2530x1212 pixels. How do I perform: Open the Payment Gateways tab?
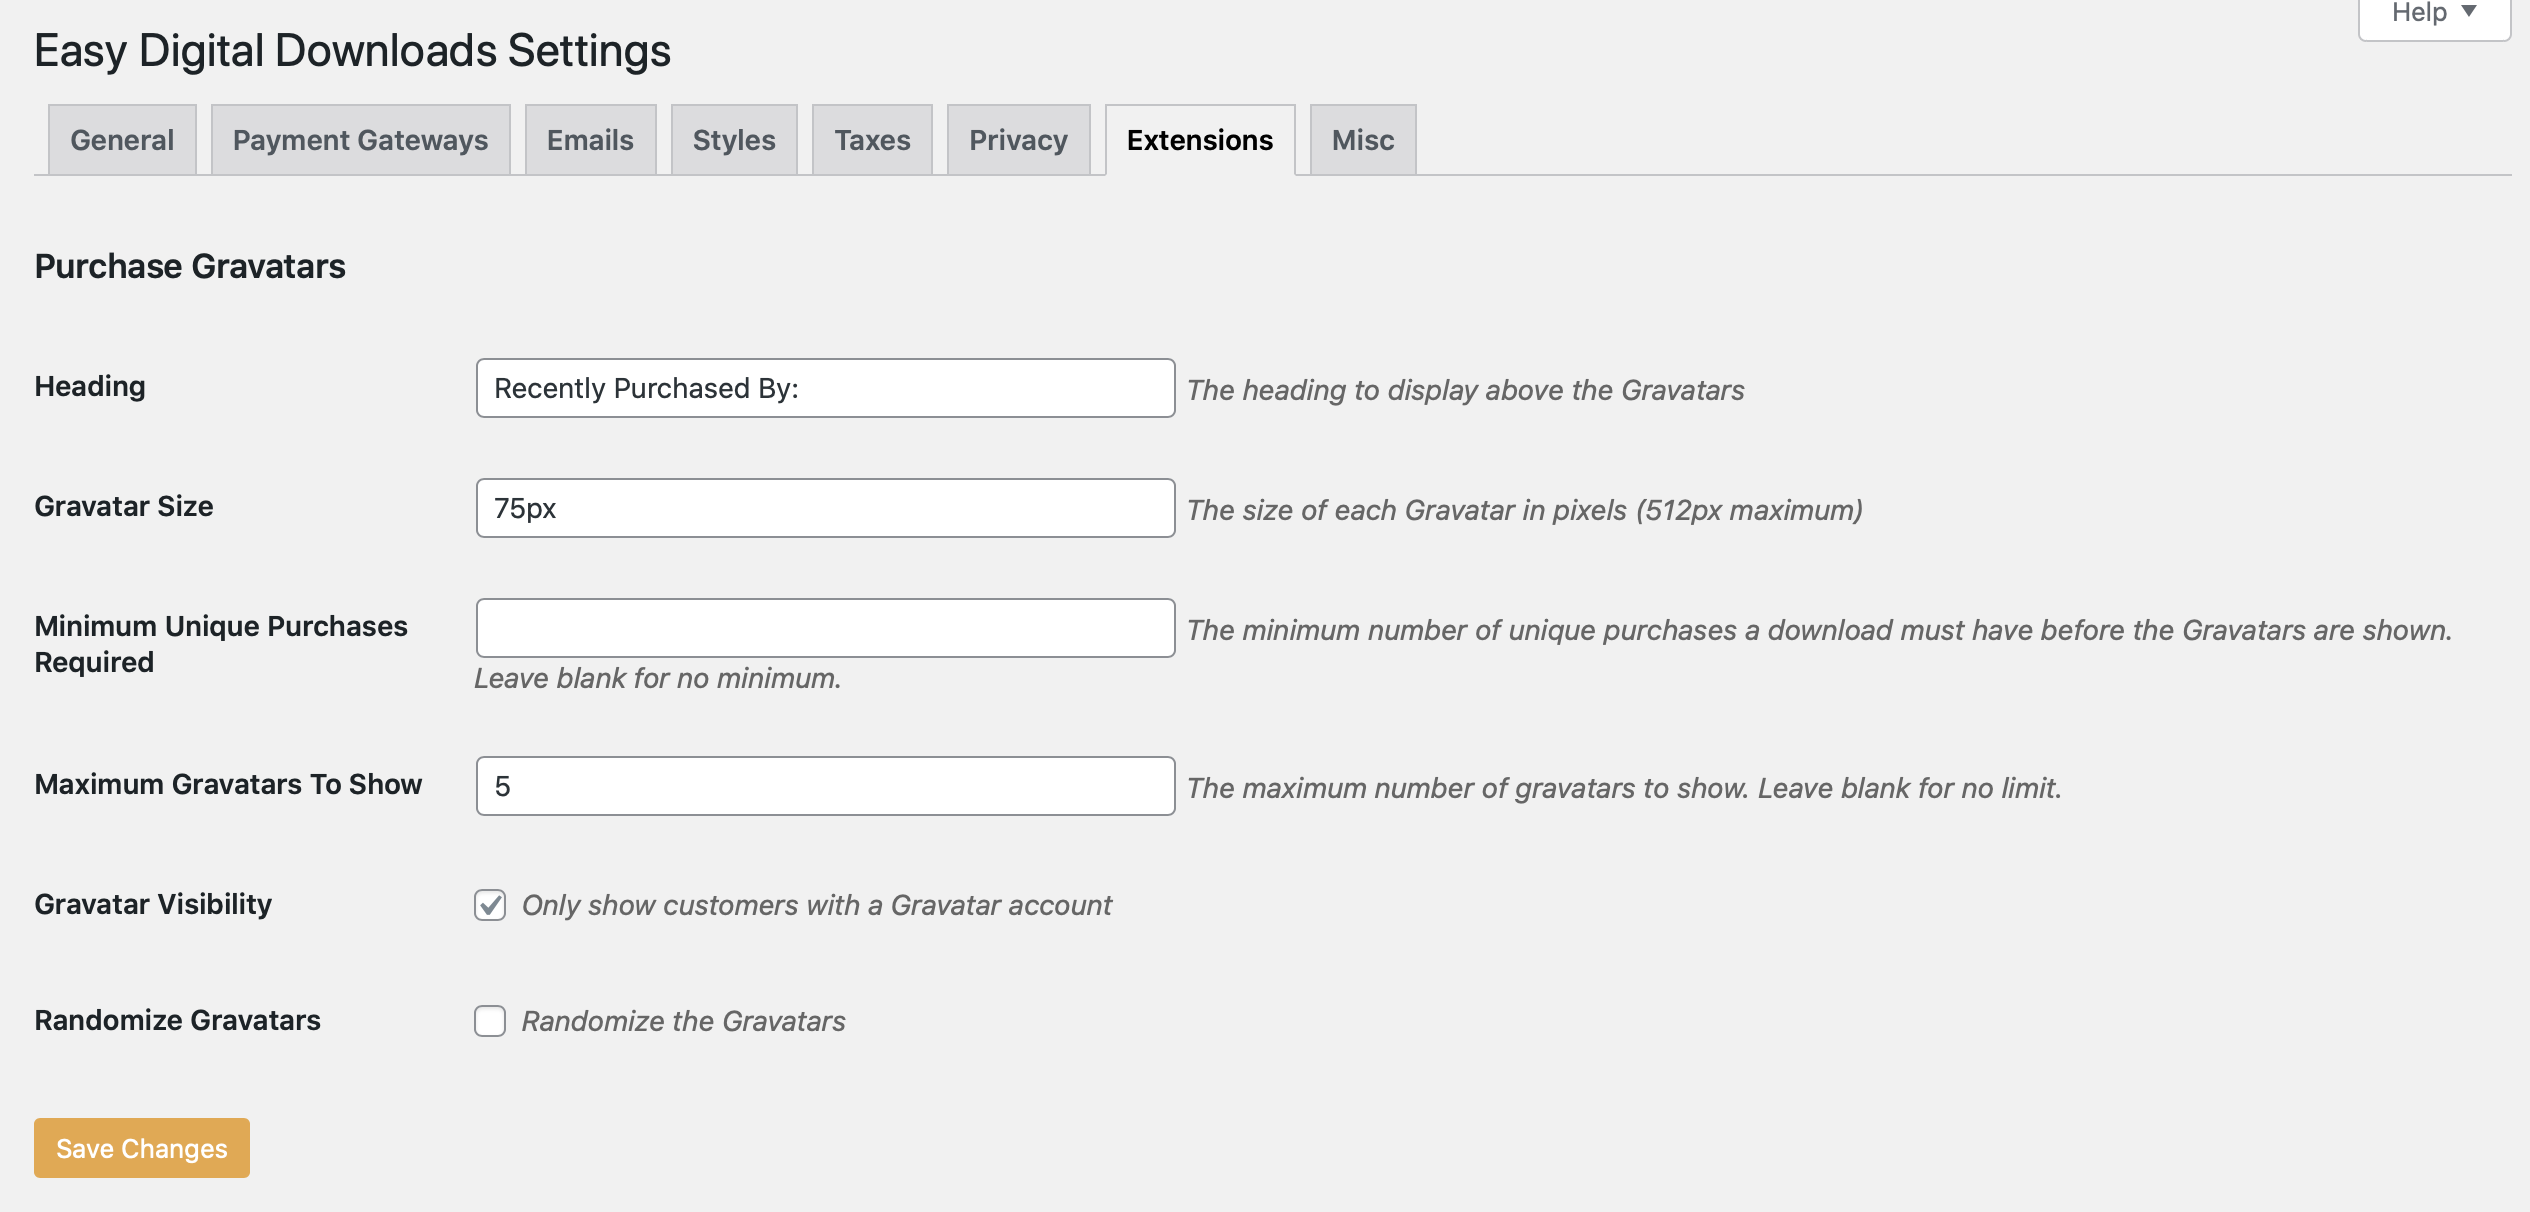point(360,140)
